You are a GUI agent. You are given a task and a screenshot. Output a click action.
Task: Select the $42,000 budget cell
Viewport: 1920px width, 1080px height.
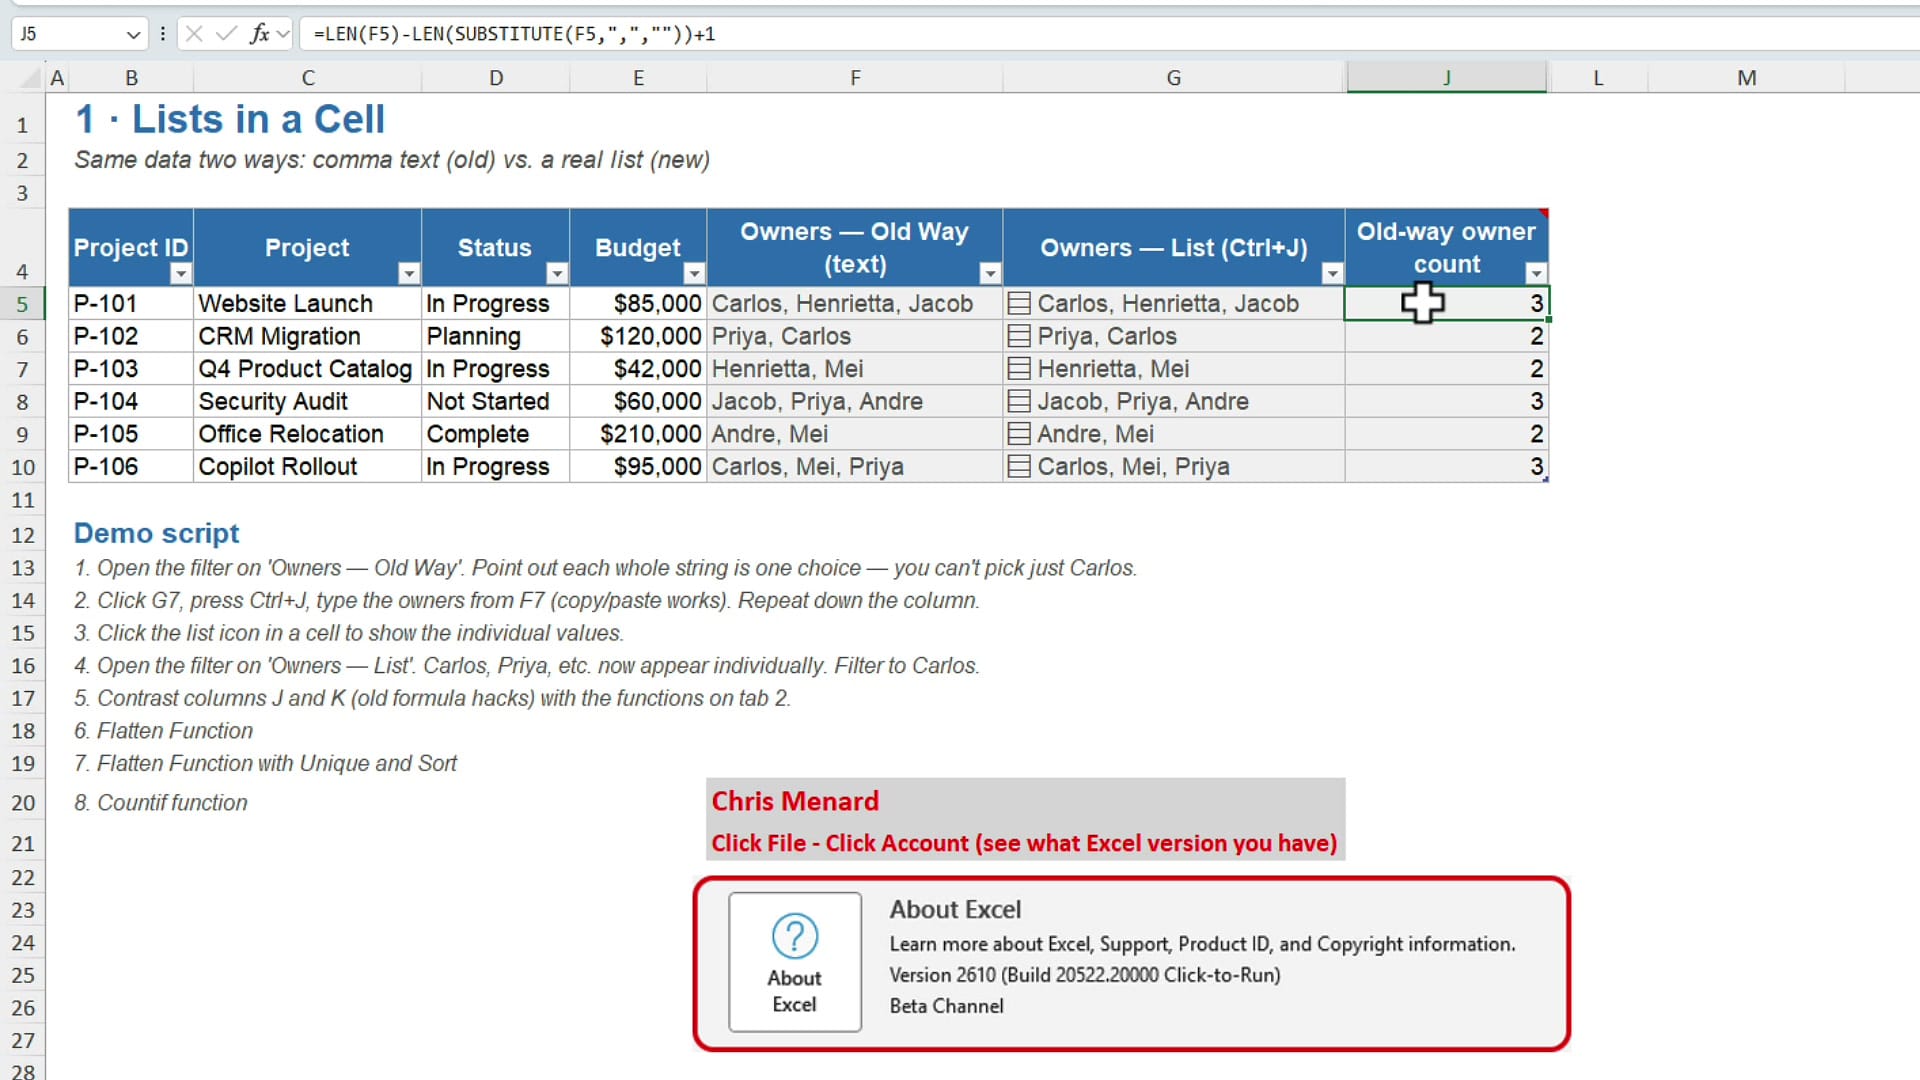[x=638, y=369]
